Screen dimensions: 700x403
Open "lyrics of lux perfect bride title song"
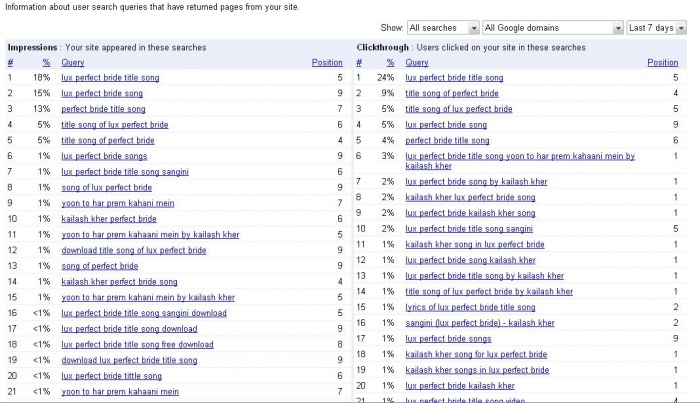(470, 307)
